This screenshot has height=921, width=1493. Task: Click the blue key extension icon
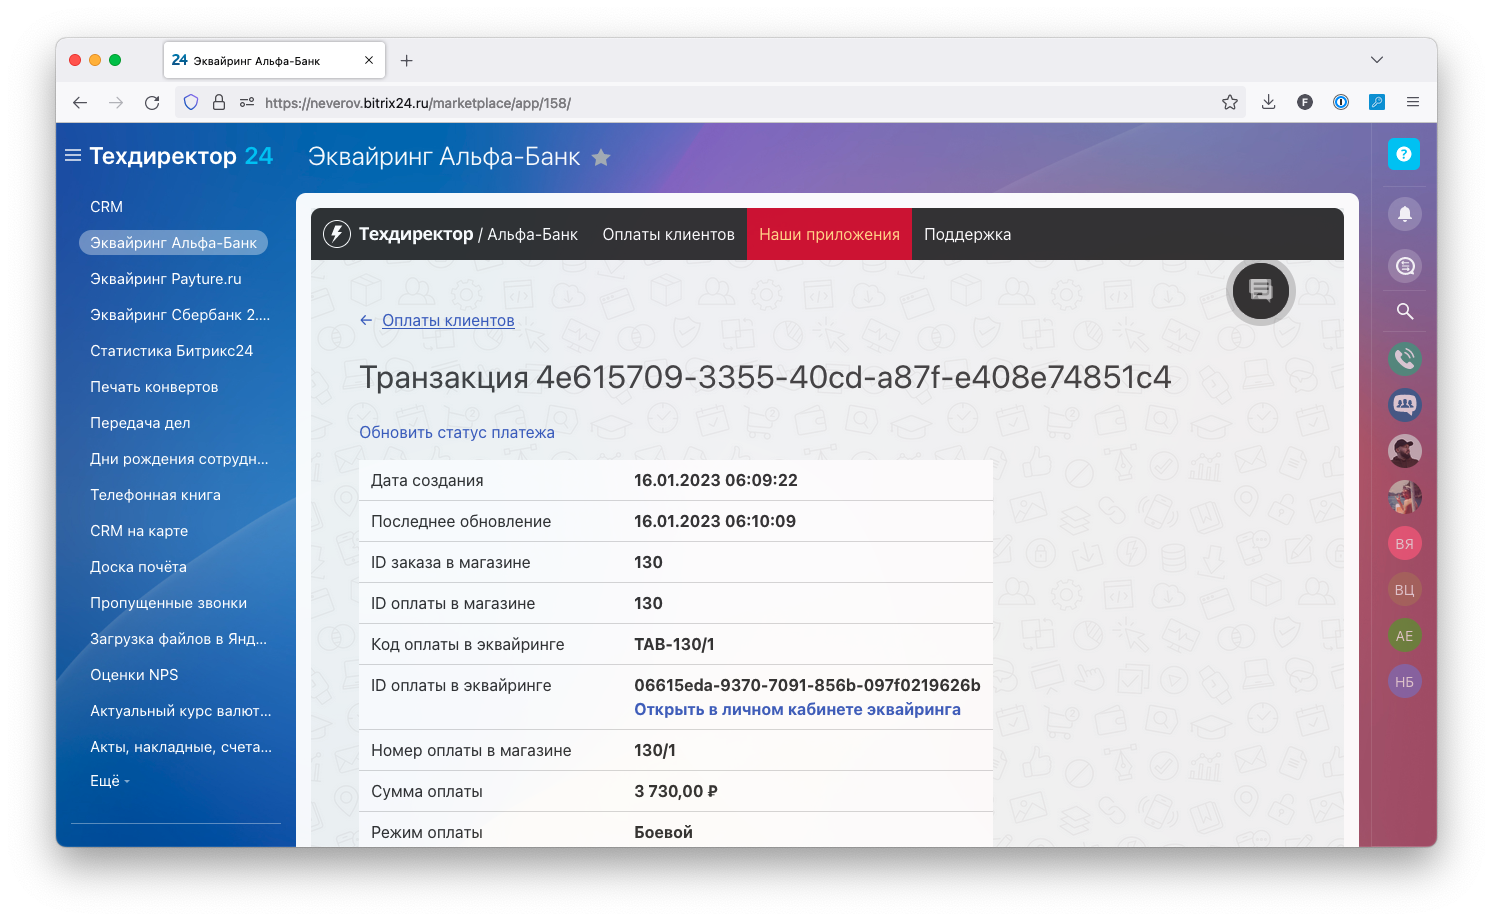(x=1377, y=102)
